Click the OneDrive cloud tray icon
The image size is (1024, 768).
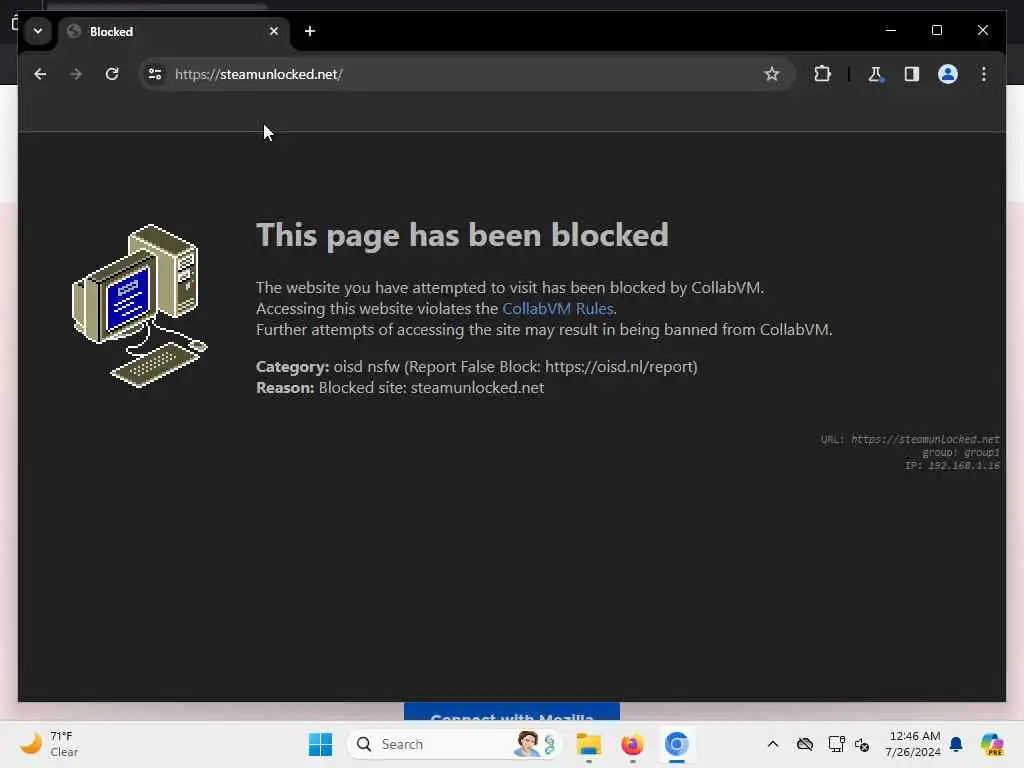click(x=805, y=744)
